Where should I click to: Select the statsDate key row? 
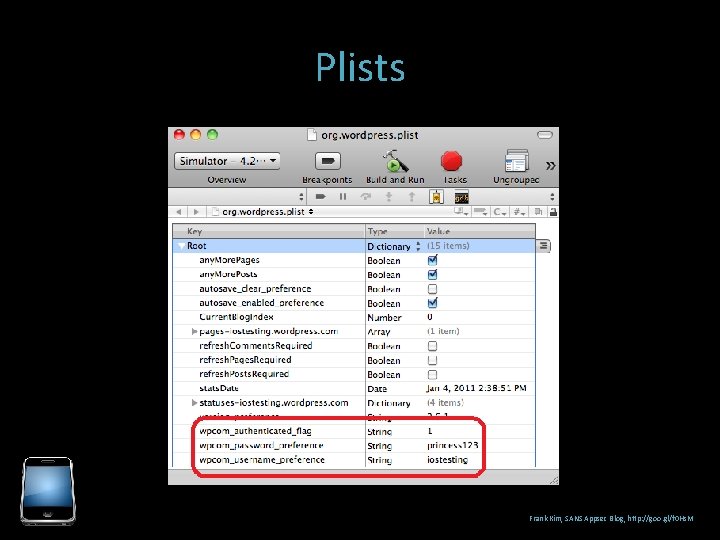pos(354,388)
